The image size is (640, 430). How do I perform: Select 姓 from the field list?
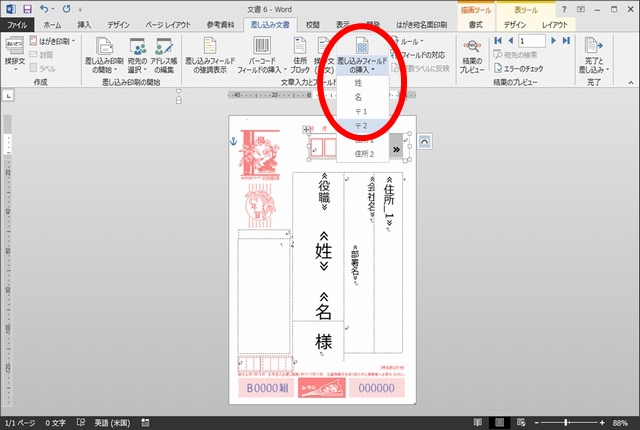coord(363,83)
